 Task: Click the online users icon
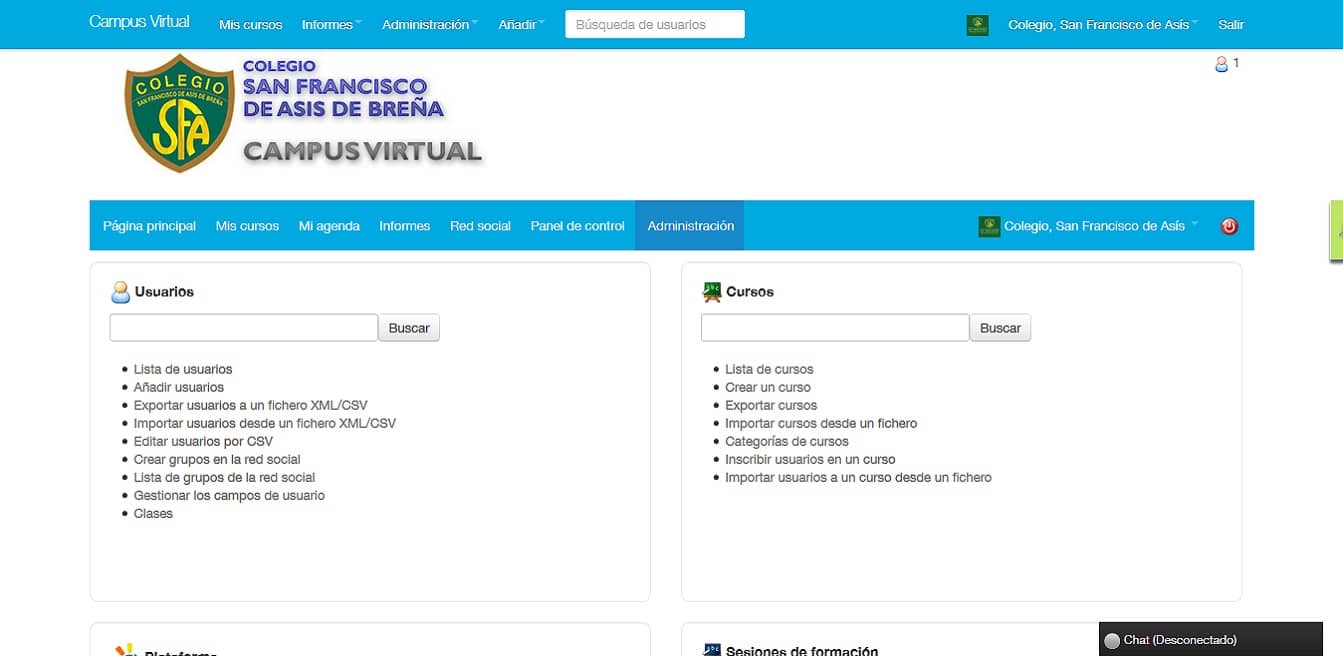pos(1221,64)
